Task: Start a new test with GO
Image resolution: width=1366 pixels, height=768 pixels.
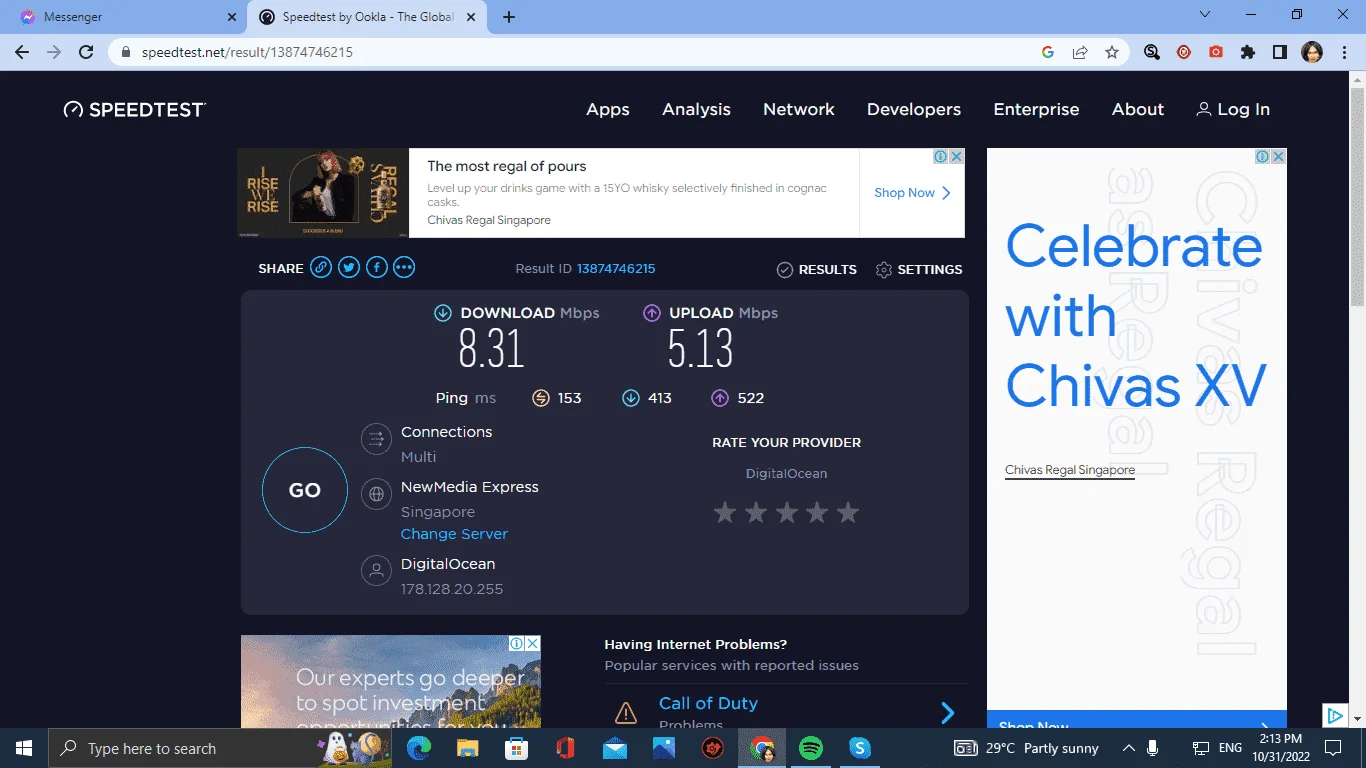Action: (x=305, y=490)
